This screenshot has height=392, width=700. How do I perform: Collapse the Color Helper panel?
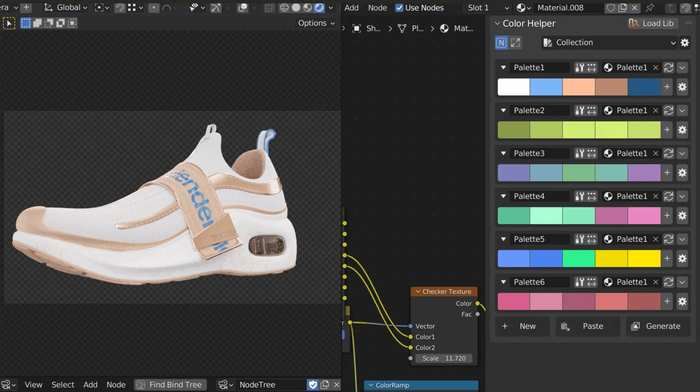[497, 23]
